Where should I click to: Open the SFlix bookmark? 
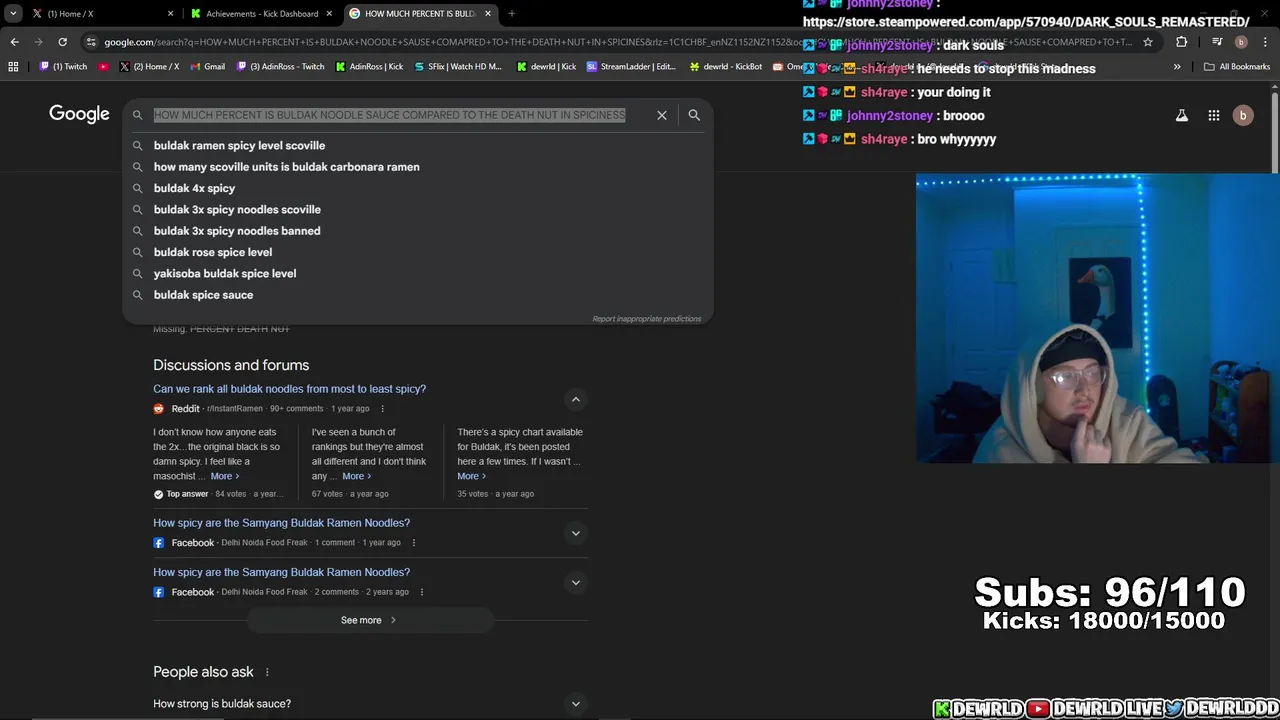(x=458, y=67)
